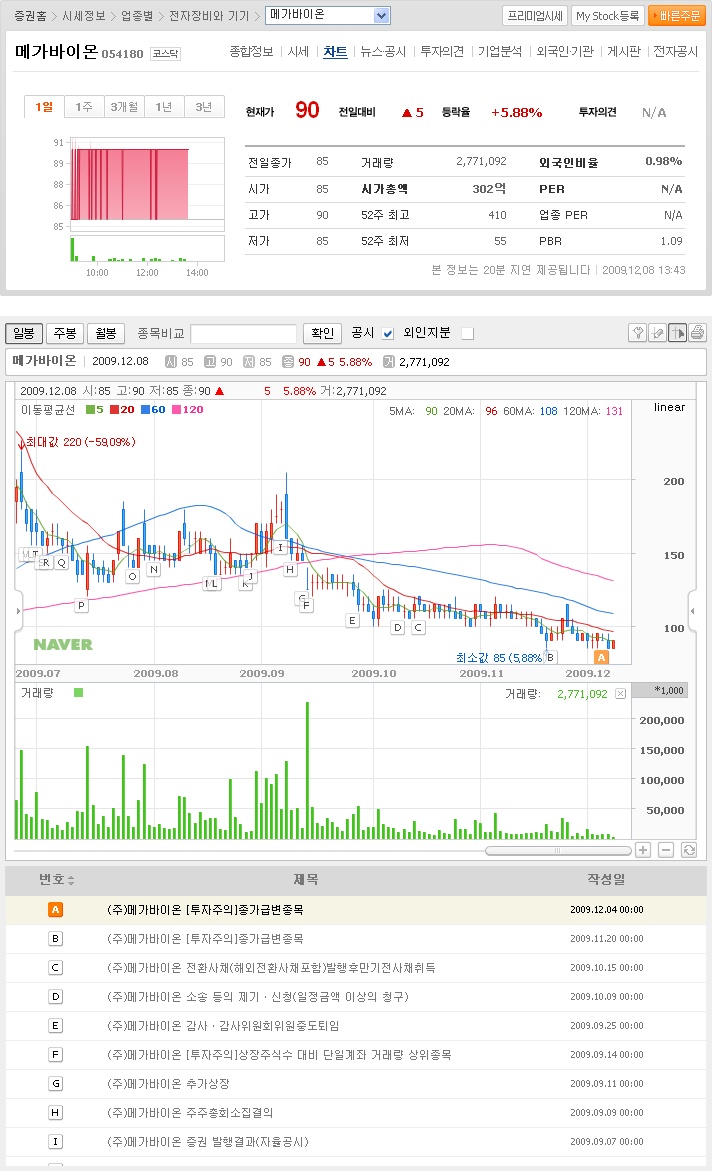Open the 시세 menu tab

(298, 52)
